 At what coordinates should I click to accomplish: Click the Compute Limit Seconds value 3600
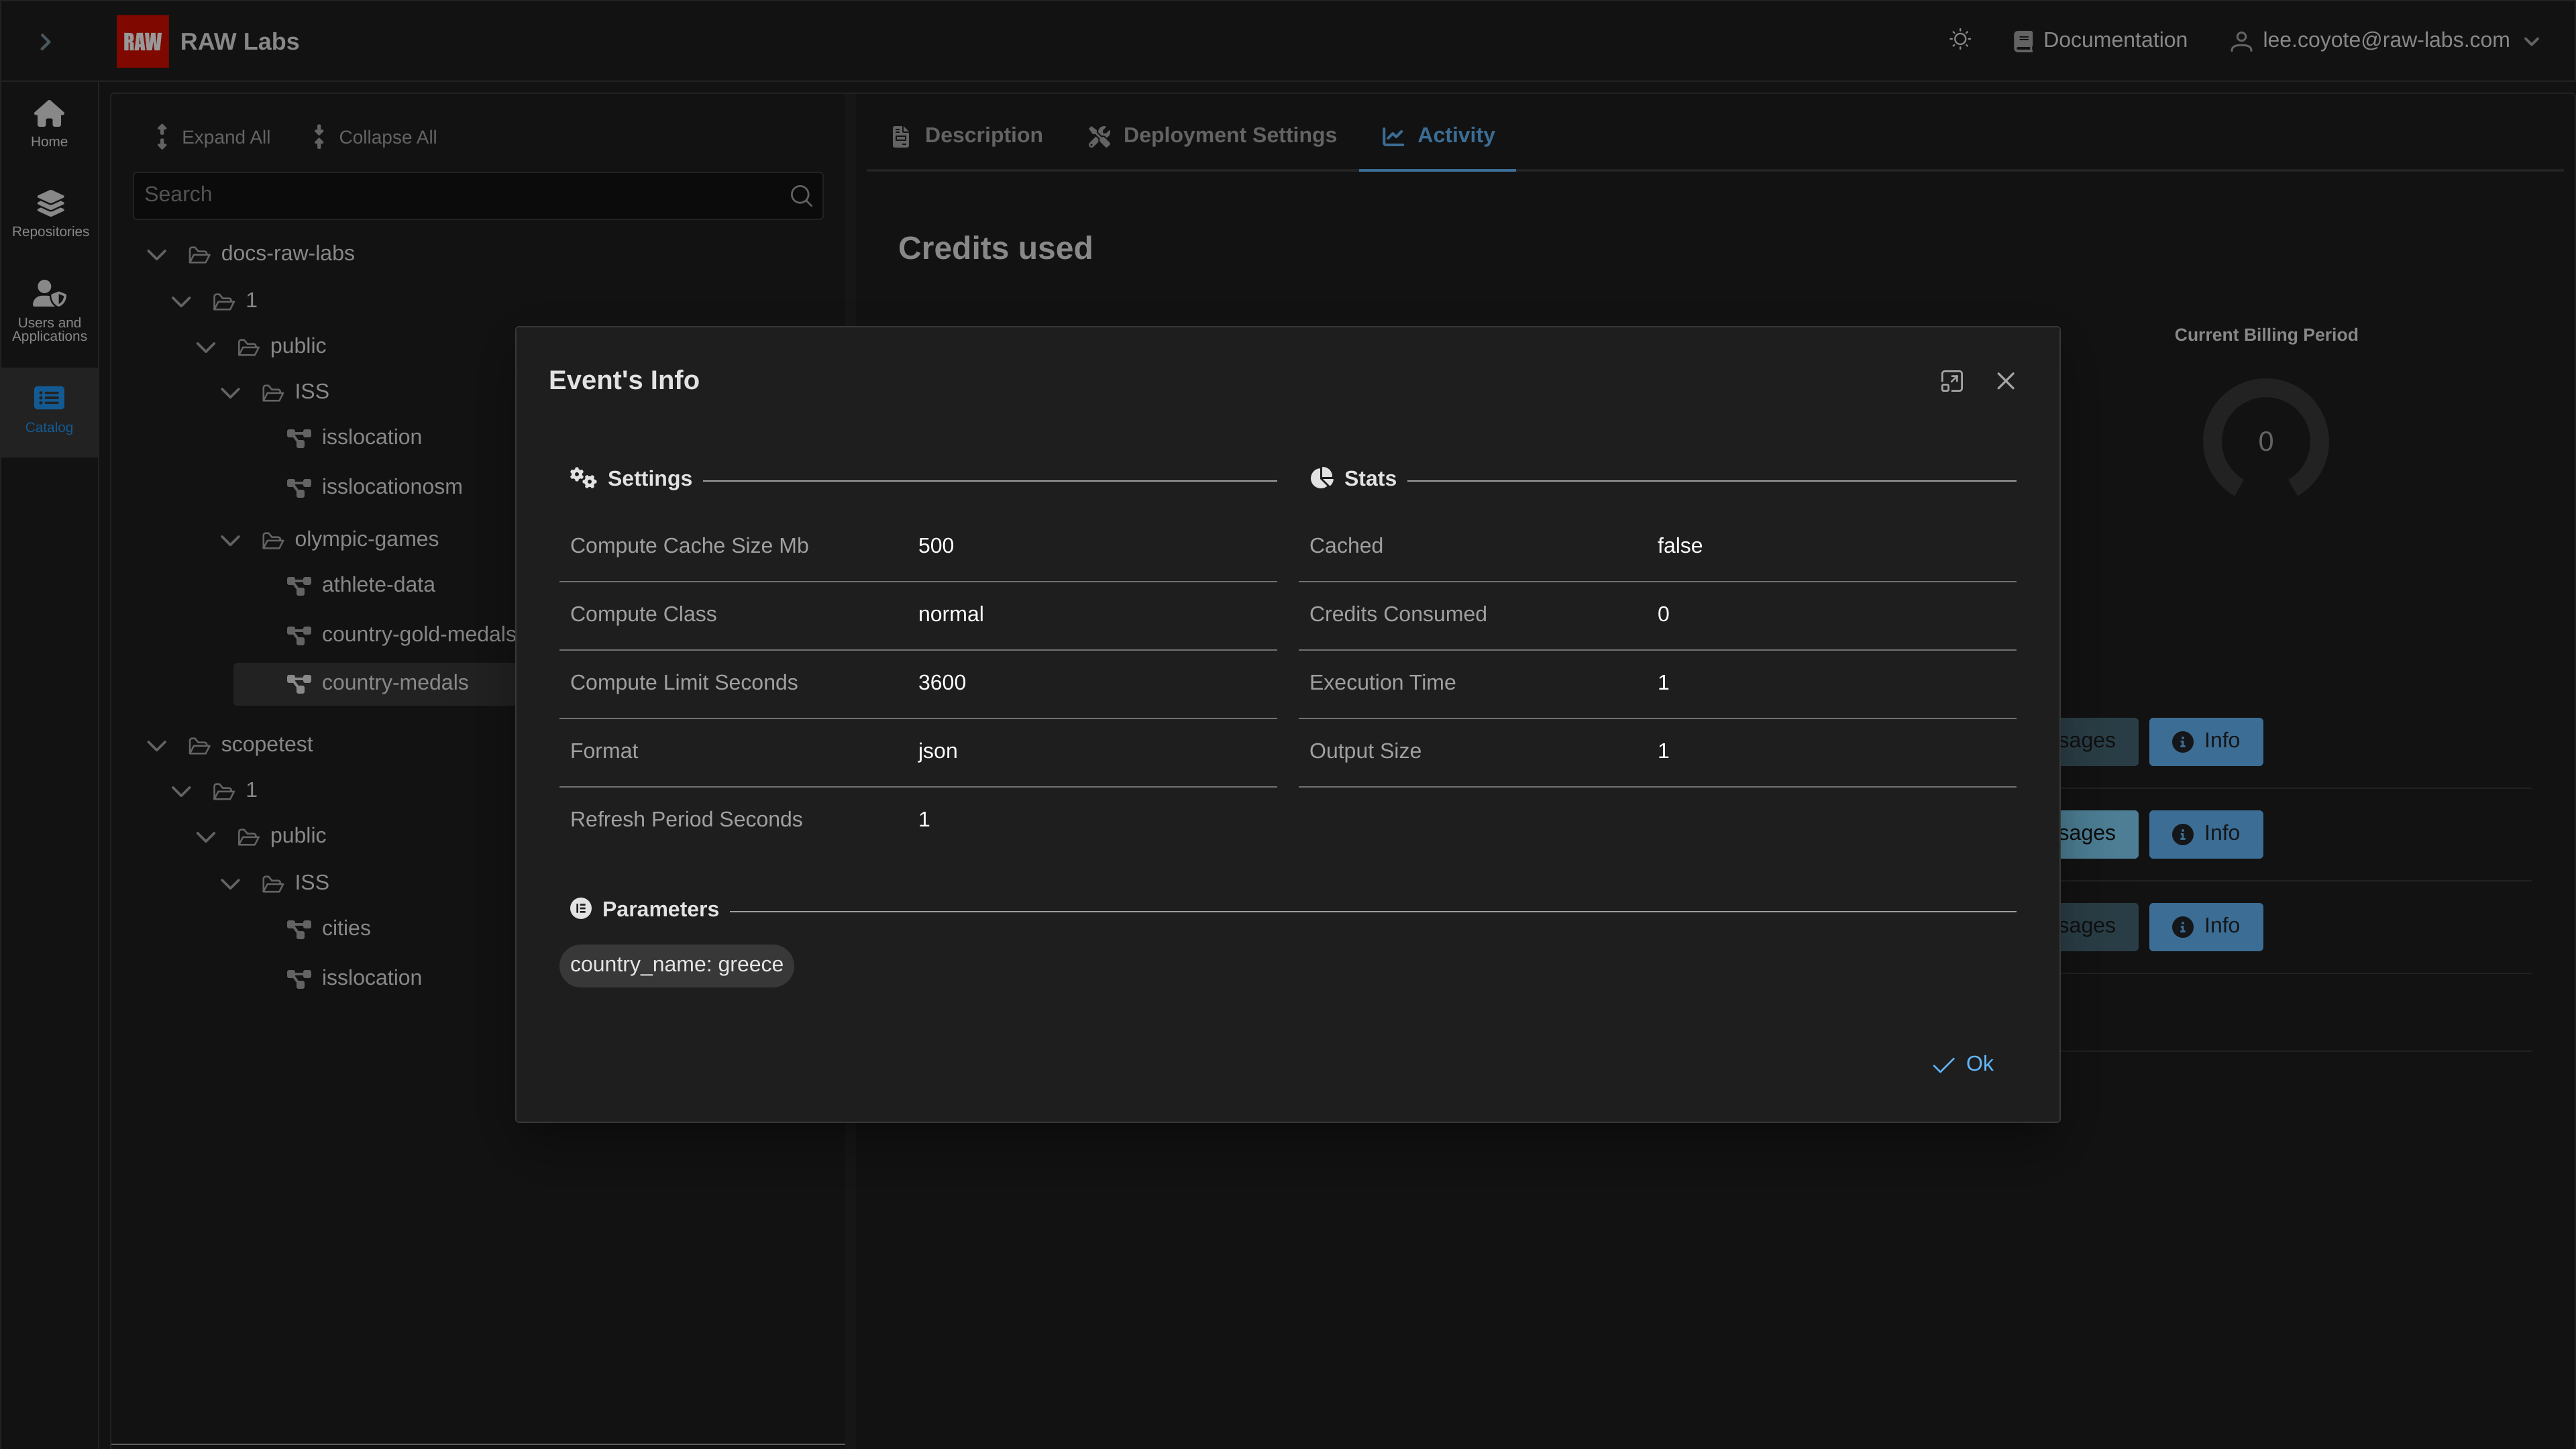point(942,683)
